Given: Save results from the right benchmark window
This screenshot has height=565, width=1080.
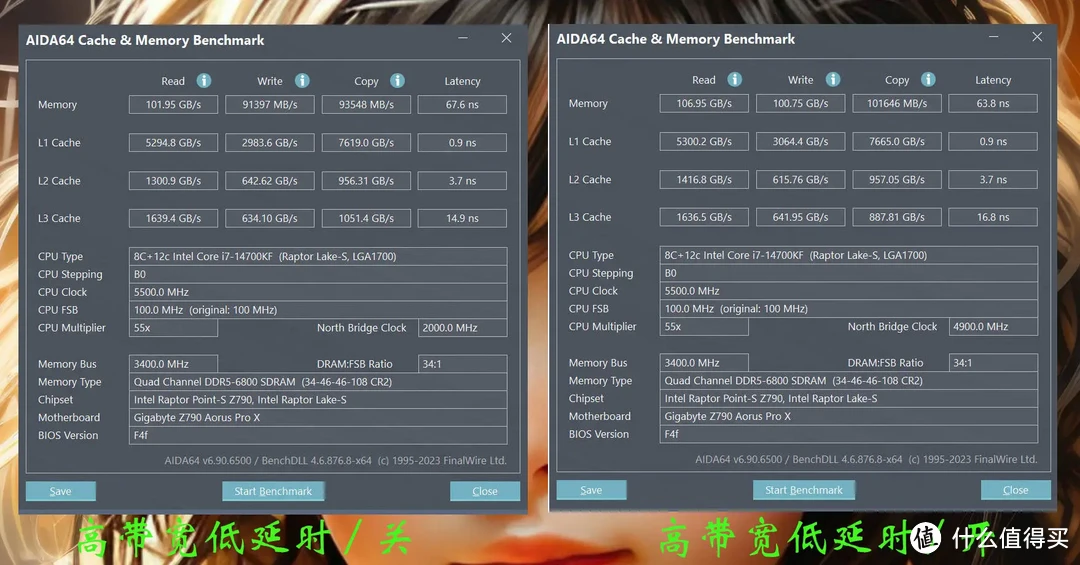Looking at the screenshot, I should [x=591, y=490].
